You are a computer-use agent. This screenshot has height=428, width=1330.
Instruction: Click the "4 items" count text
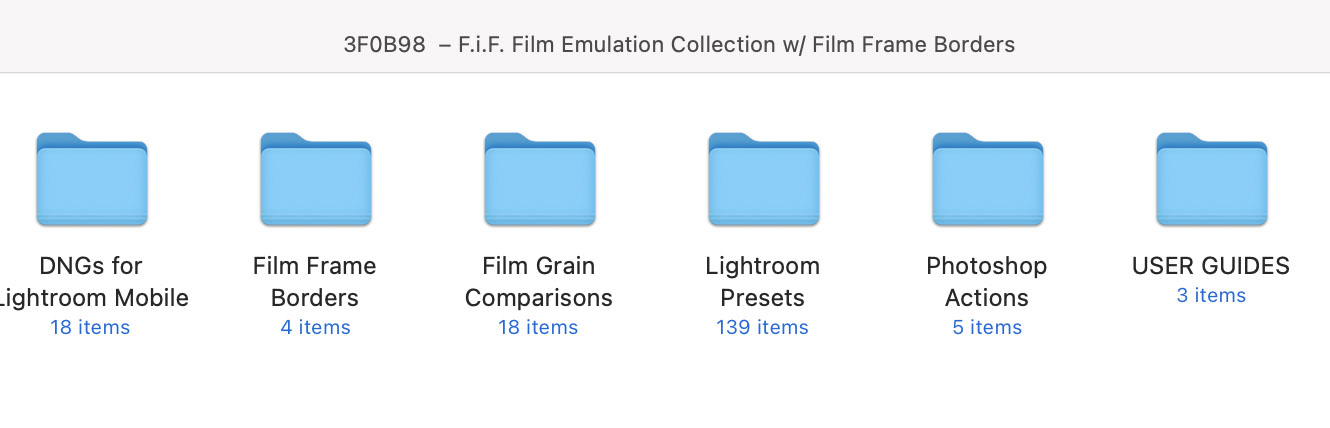[315, 327]
